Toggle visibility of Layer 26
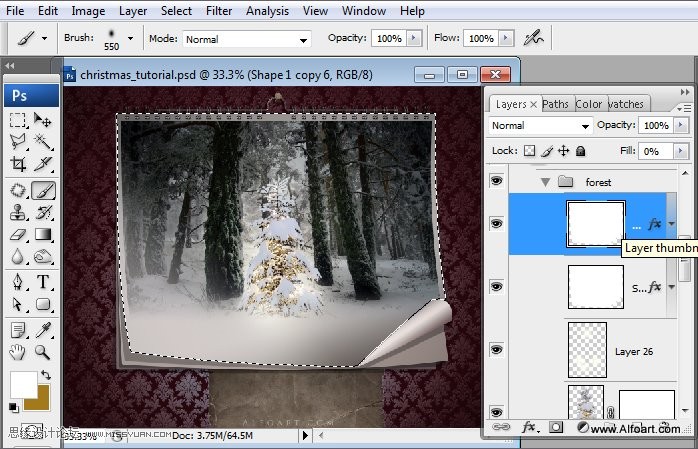This screenshot has width=698, height=449. pyautogui.click(x=497, y=350)
